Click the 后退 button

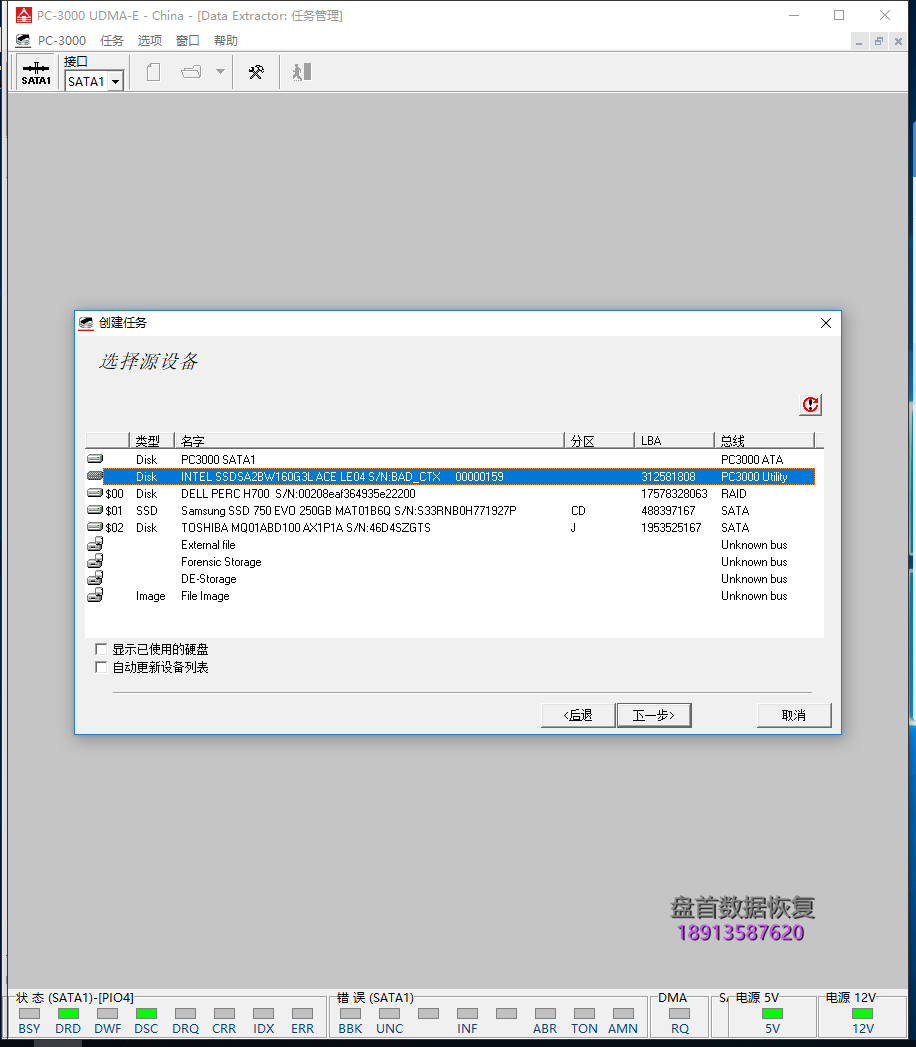pyautogui.click(x=577, y=715)
